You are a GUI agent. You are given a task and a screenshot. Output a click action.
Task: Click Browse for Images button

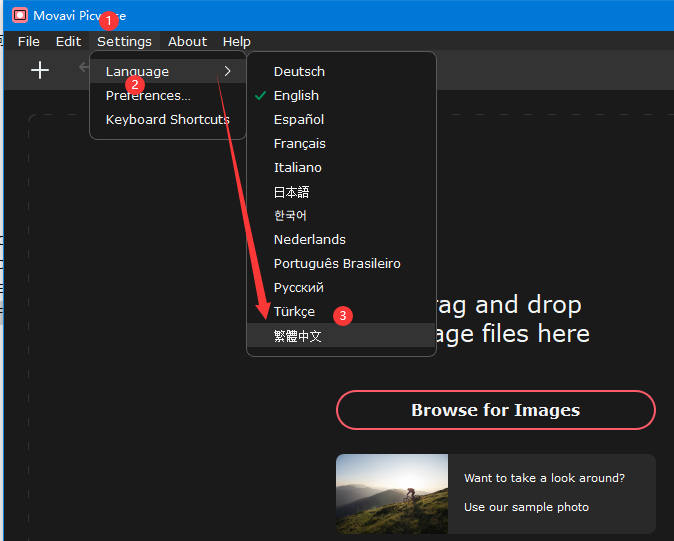coord(496,410)
